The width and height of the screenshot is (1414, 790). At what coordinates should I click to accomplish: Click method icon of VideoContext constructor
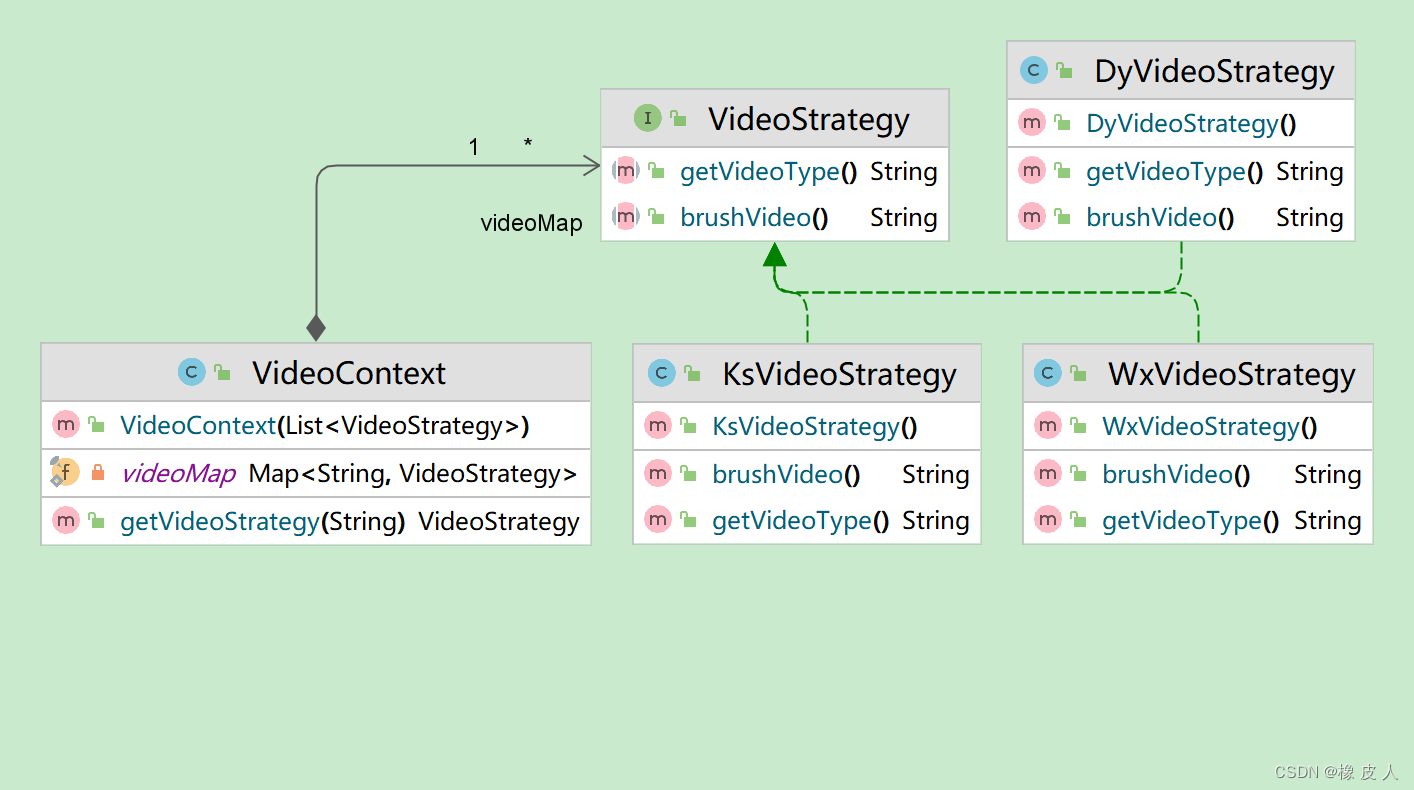65,425
